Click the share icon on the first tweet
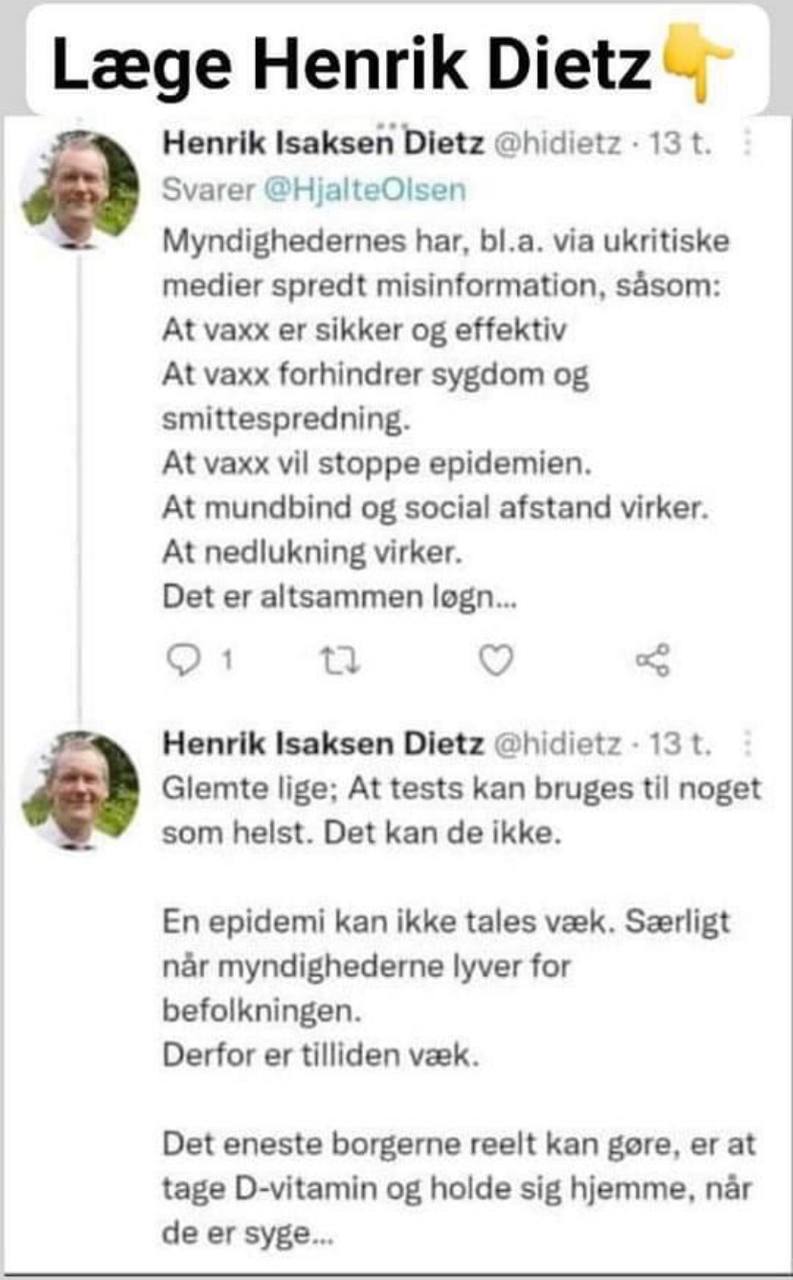This screenshot has width=793, height=1280. coord(653,660)
